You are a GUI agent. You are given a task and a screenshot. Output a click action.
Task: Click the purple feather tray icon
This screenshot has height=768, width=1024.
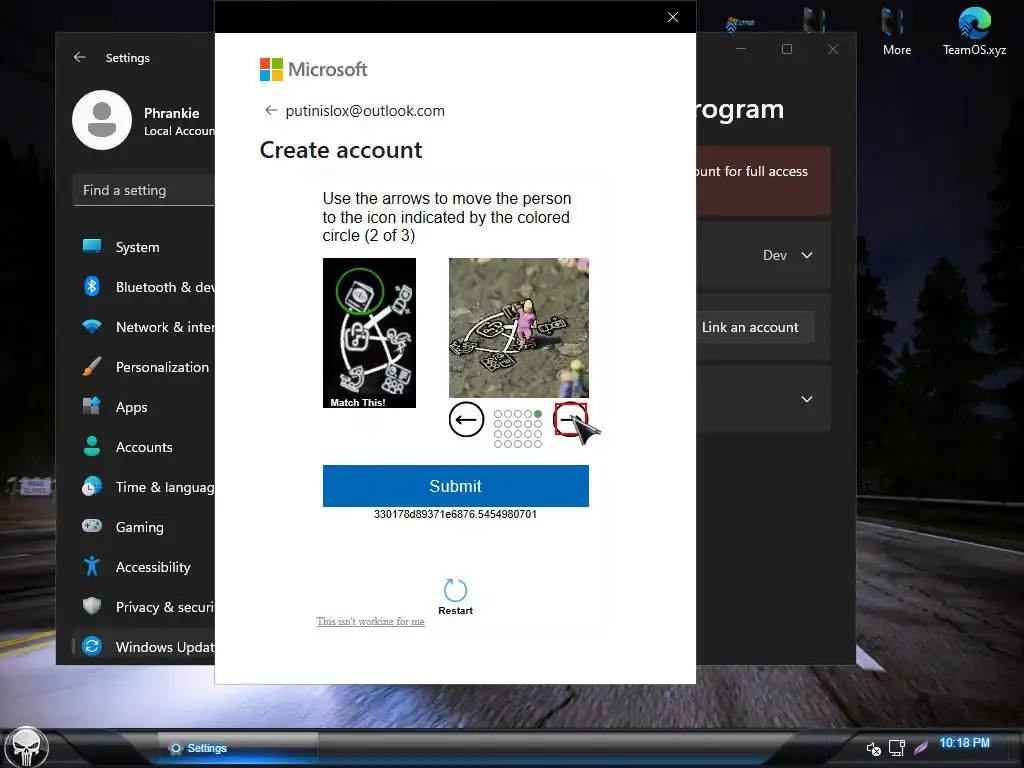(x=921, y=747)
